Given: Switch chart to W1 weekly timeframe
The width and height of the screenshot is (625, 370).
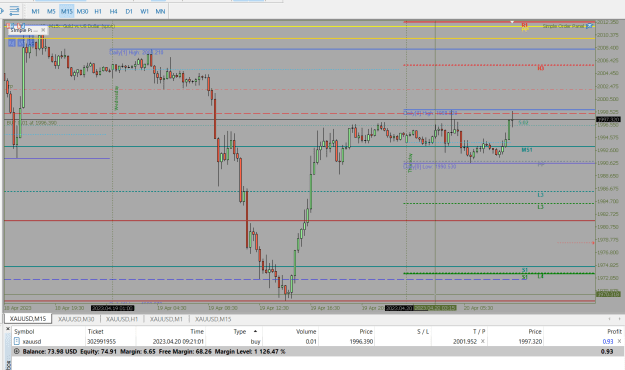Looking at the screenshot, I should [x=144, y=12].
